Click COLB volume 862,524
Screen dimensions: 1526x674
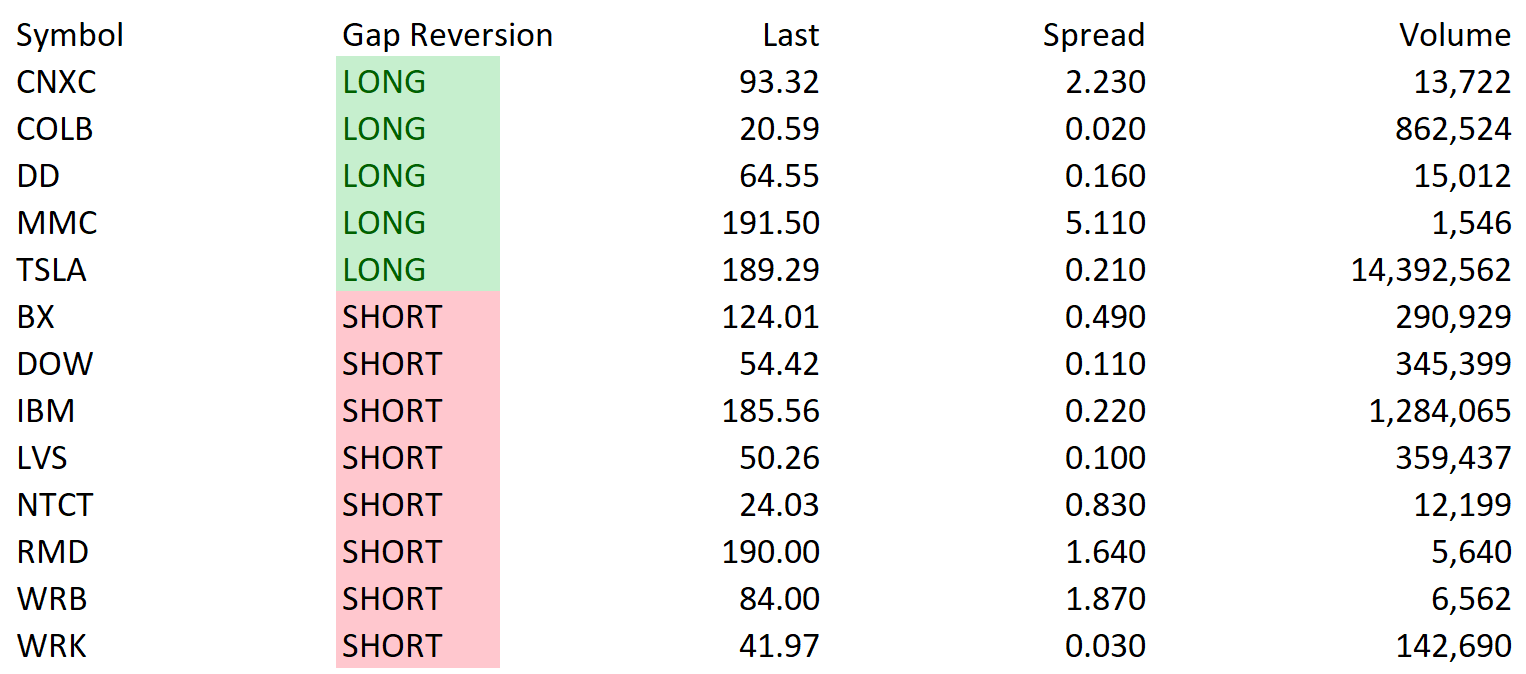point(1455,129)
